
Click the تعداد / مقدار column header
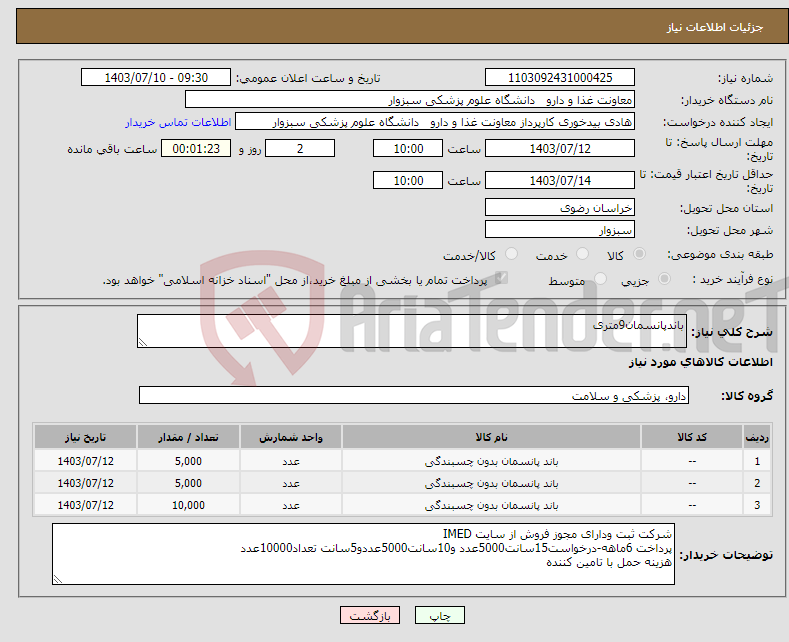188,437
